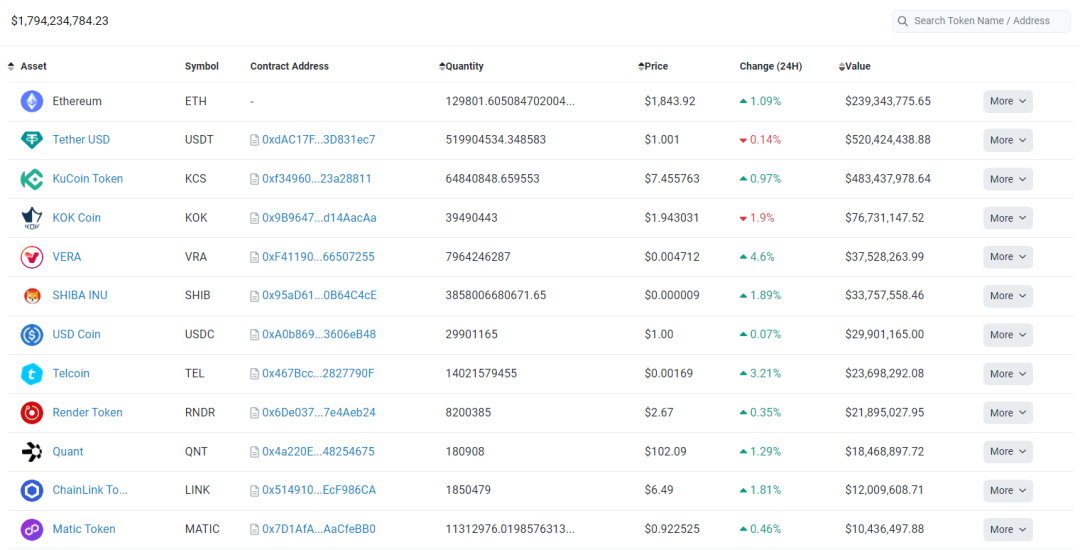Screen dimensions: 1080x550
Task: Open the More menu for SHIBA INU
Action: tap(1008, 296)
